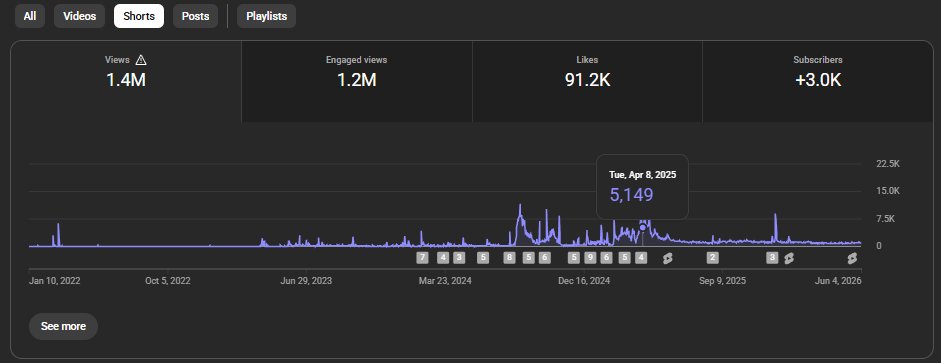Click the Tue, Apr 8, 2025 tooltip date
This screenshot has height=363, width=941.
click(643, 175)
